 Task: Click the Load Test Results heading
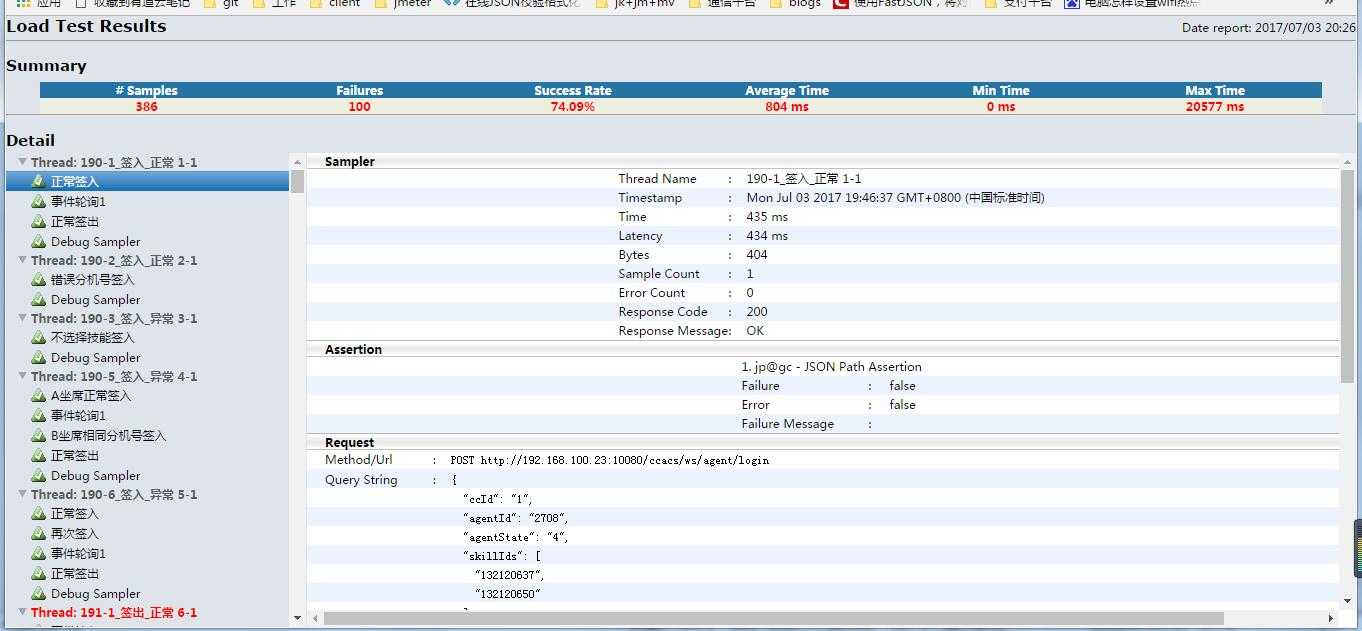(x=87, y=26)
